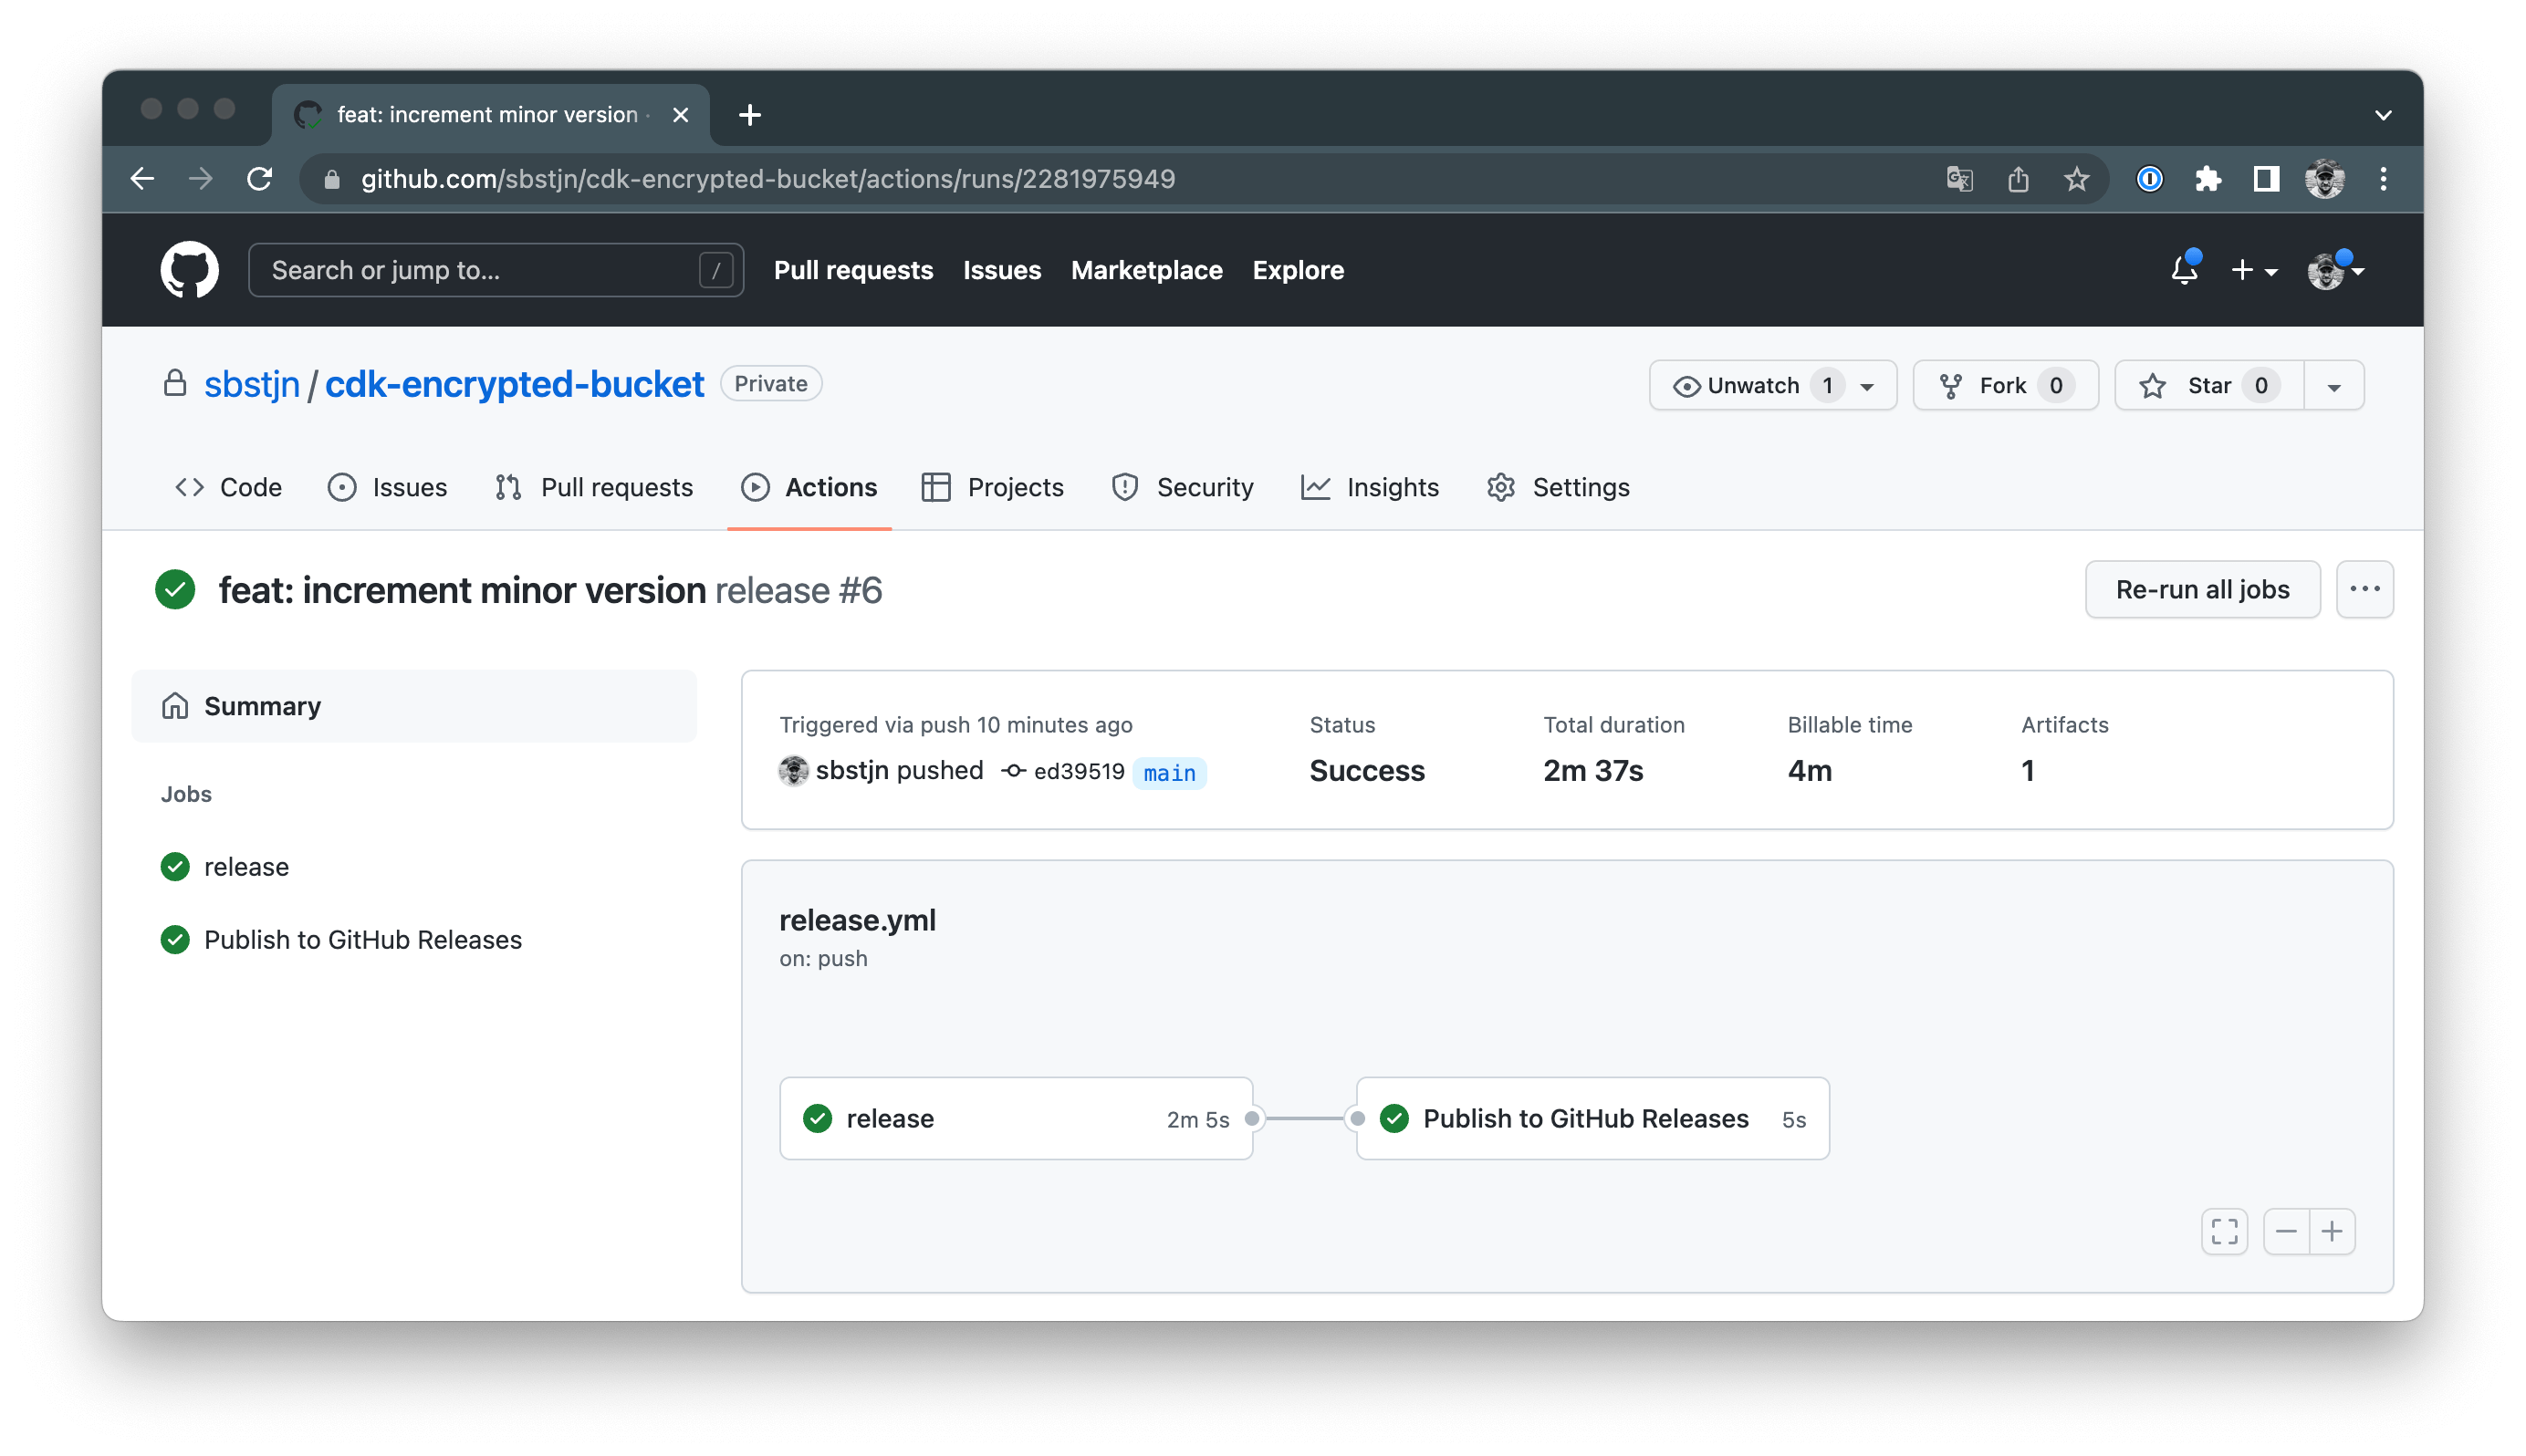Open notifications via the bell icon
Viewport: 2526px width, 1456px height.
[2184, 270]
